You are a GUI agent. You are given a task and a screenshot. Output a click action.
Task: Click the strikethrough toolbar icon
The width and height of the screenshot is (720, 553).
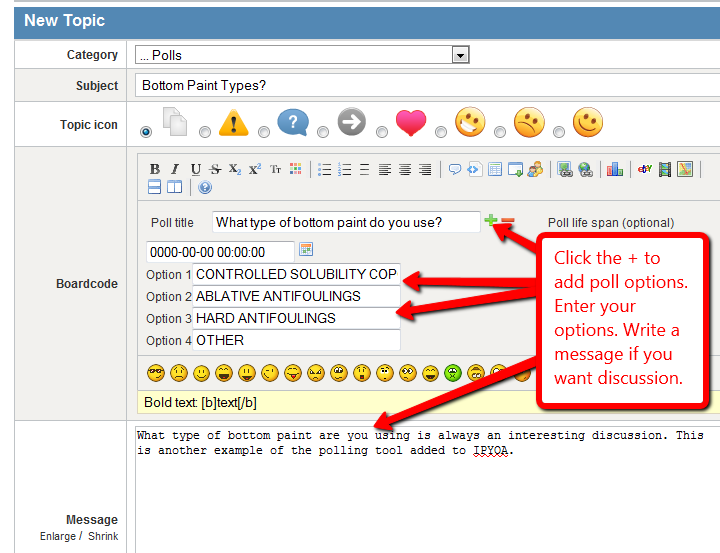tap(215, 169)
